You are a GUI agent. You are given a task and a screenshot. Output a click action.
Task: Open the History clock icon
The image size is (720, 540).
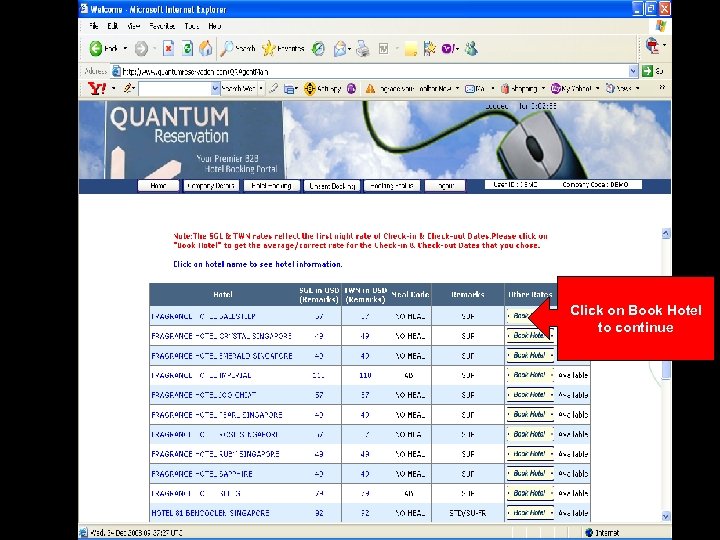pos(318,48)
